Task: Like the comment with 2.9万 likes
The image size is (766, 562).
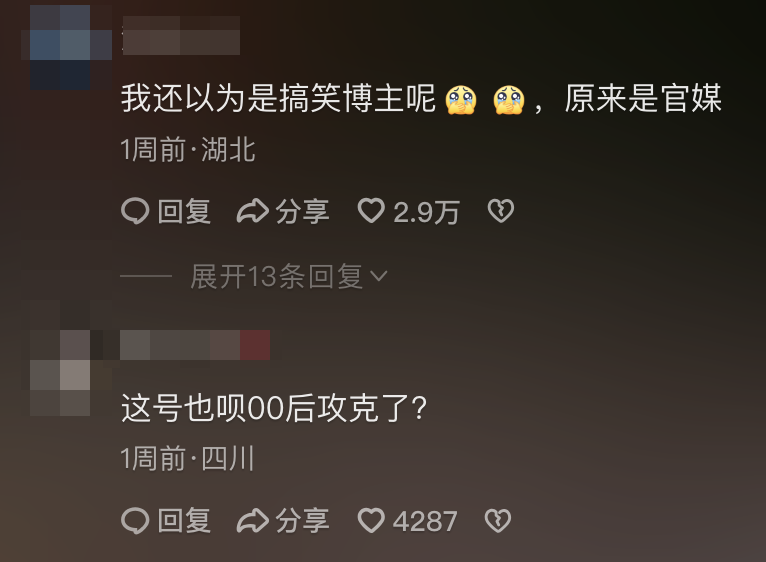Action: pos(371,211)
